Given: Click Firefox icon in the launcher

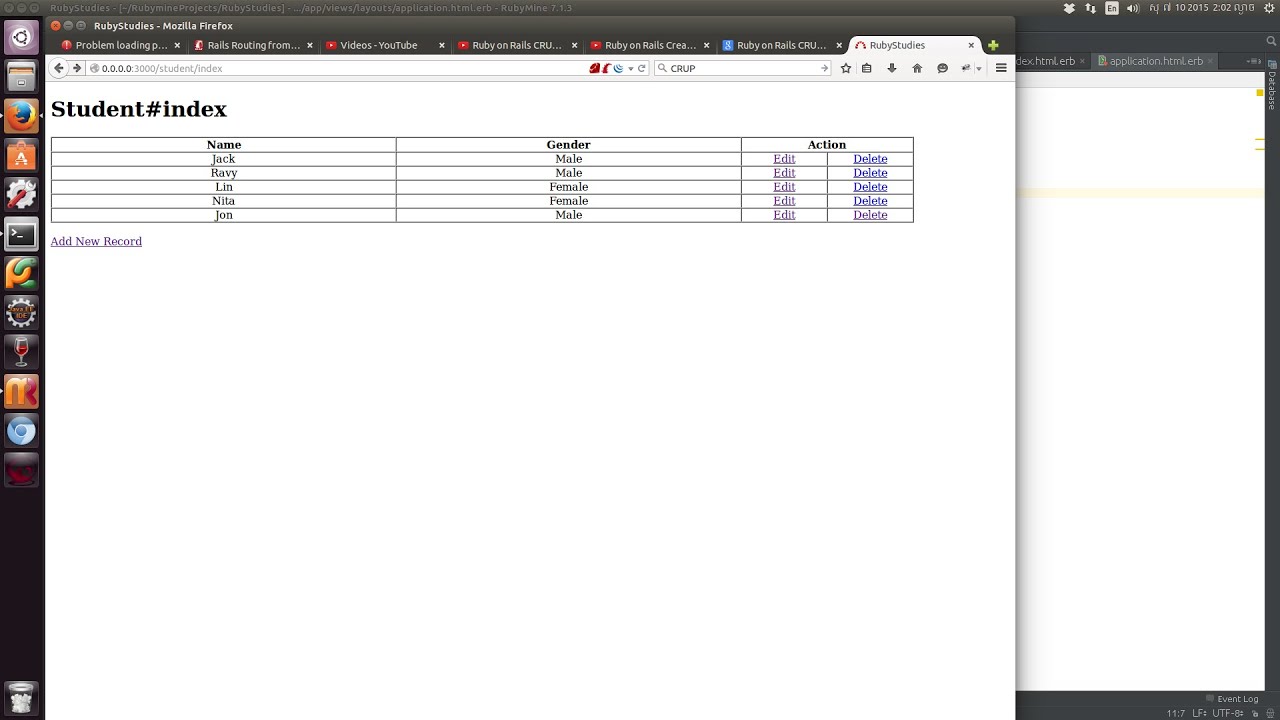Looking at the screenshot, I should [x=21, y=116].
